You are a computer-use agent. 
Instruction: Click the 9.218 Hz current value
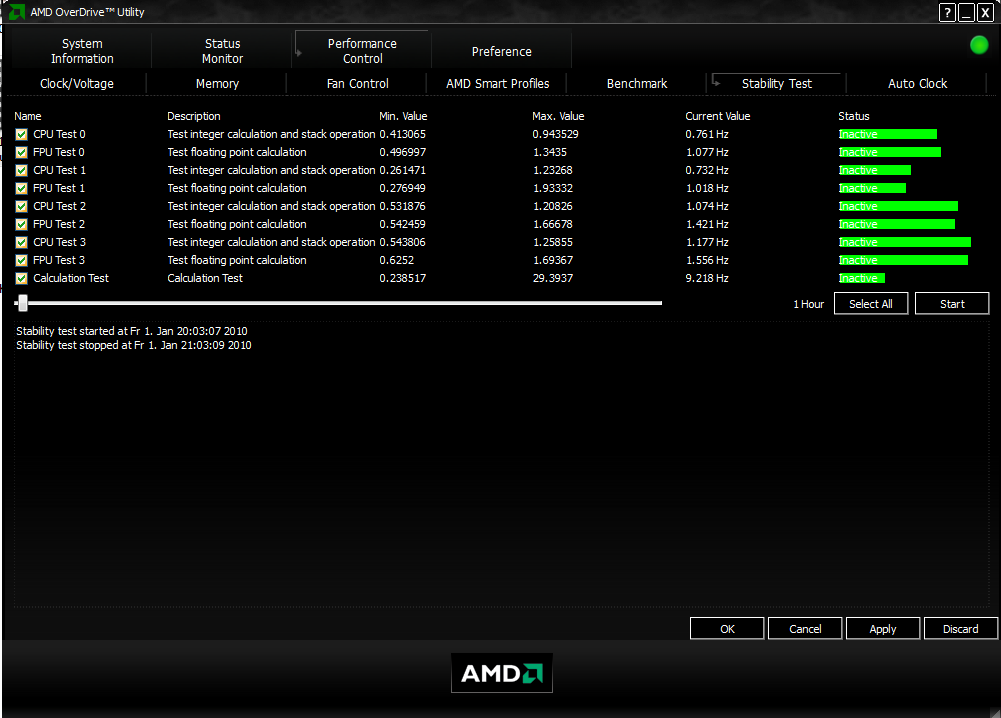pyautogui.click(x=707, y=278)
